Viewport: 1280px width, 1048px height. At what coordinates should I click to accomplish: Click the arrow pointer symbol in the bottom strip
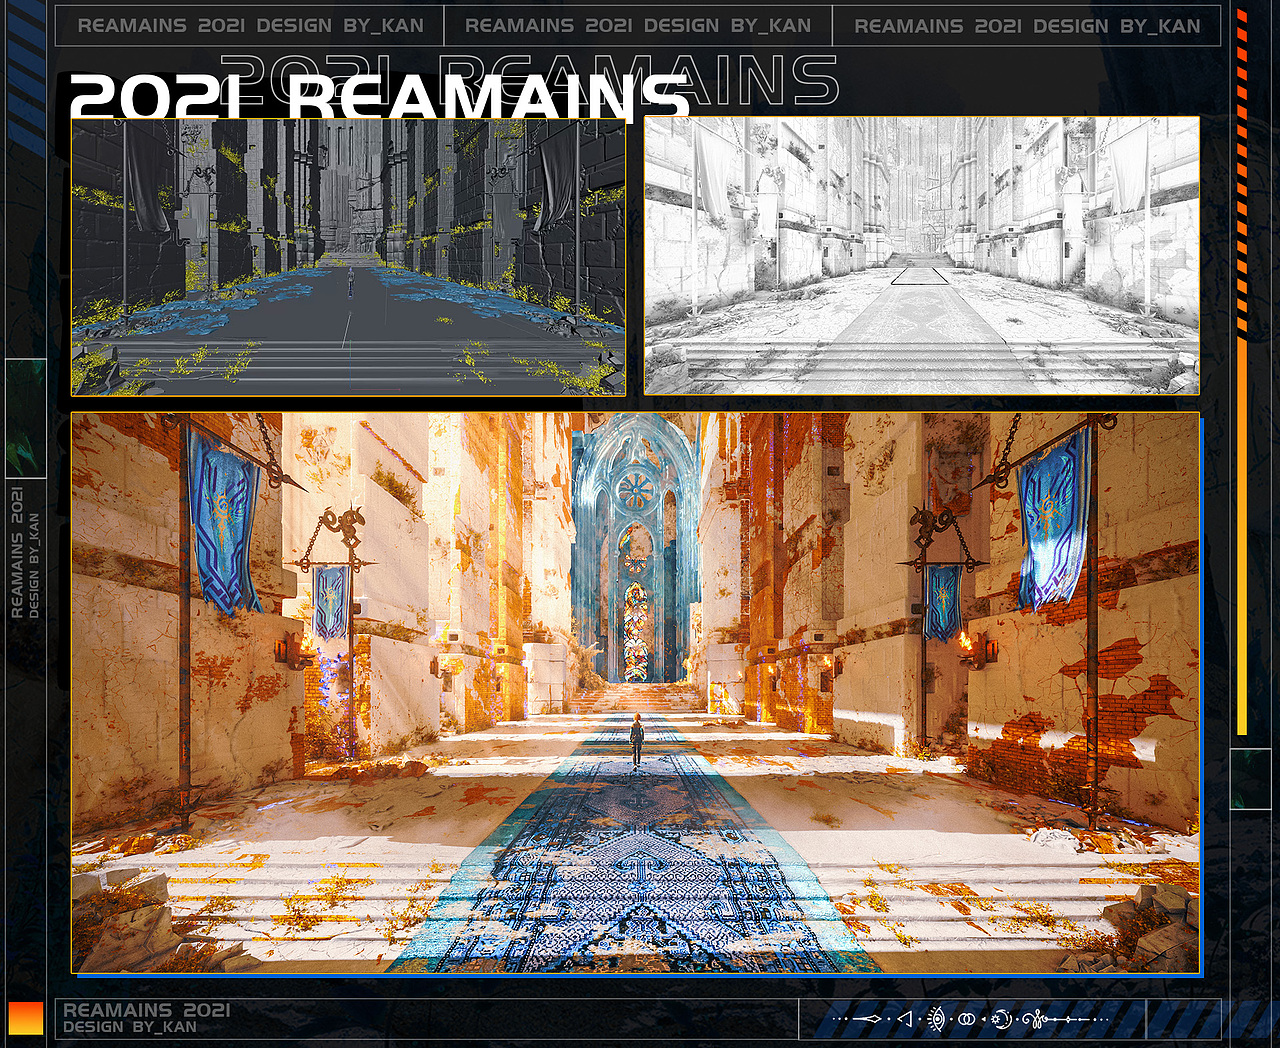coord(867,1019)
